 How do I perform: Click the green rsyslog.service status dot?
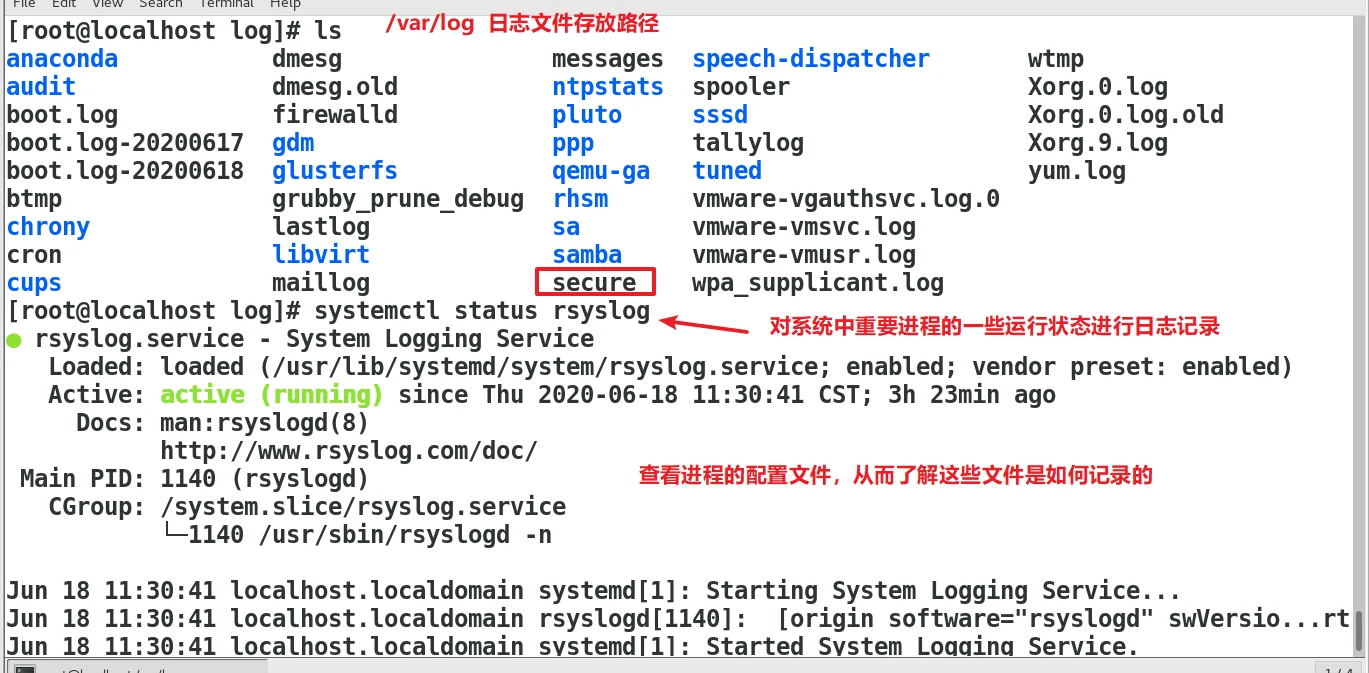point(14,340)
